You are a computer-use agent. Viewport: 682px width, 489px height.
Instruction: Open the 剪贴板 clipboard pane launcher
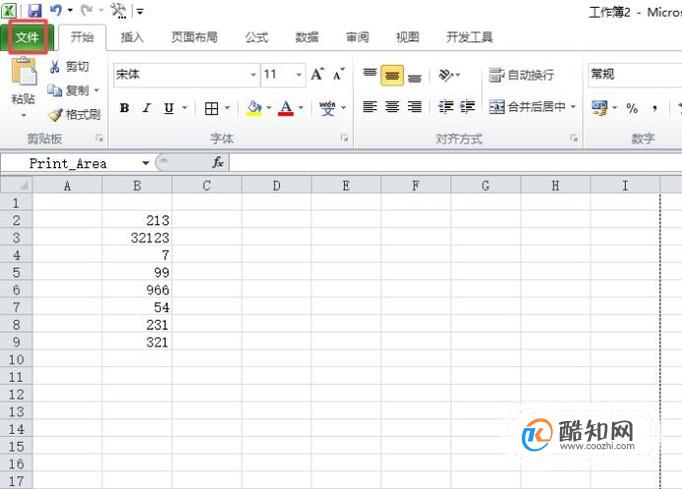pyautogui.click(x=99, y=138)
